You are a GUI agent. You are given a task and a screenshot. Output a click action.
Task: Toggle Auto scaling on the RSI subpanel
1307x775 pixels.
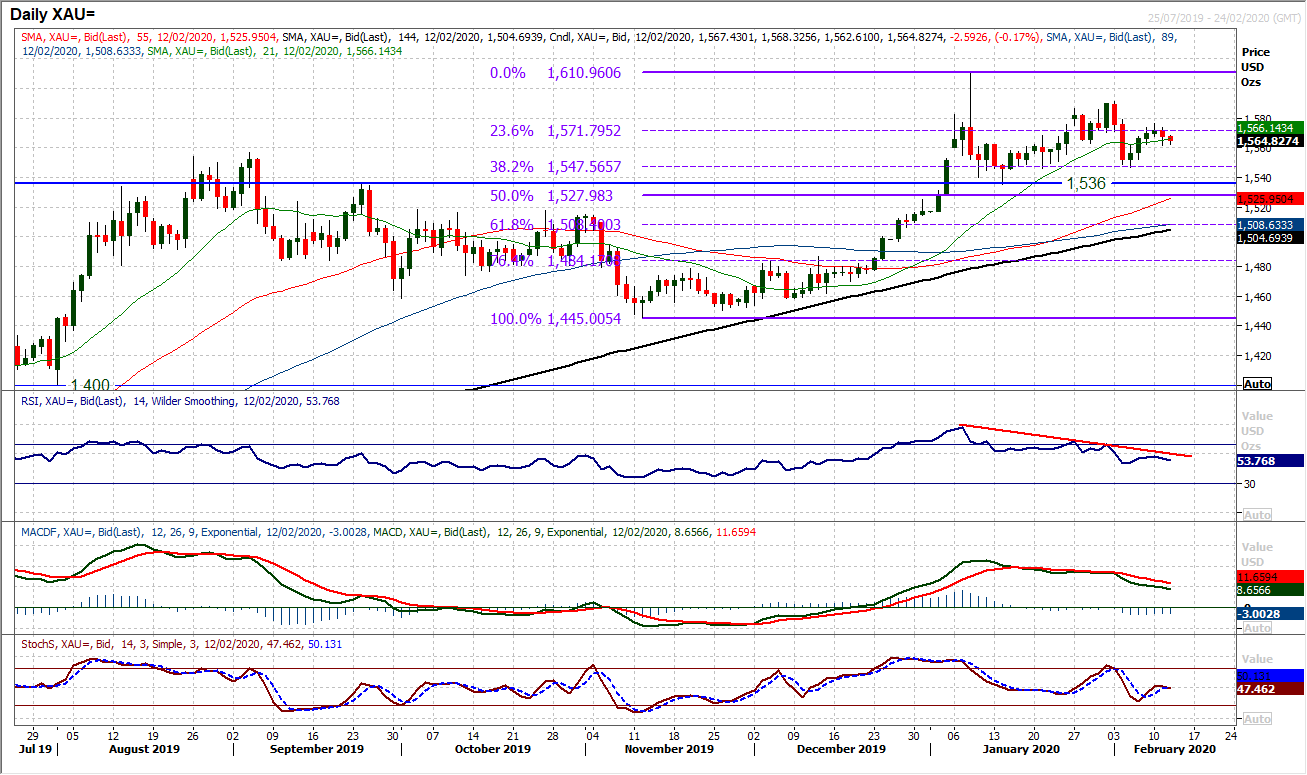(1256, 513)
